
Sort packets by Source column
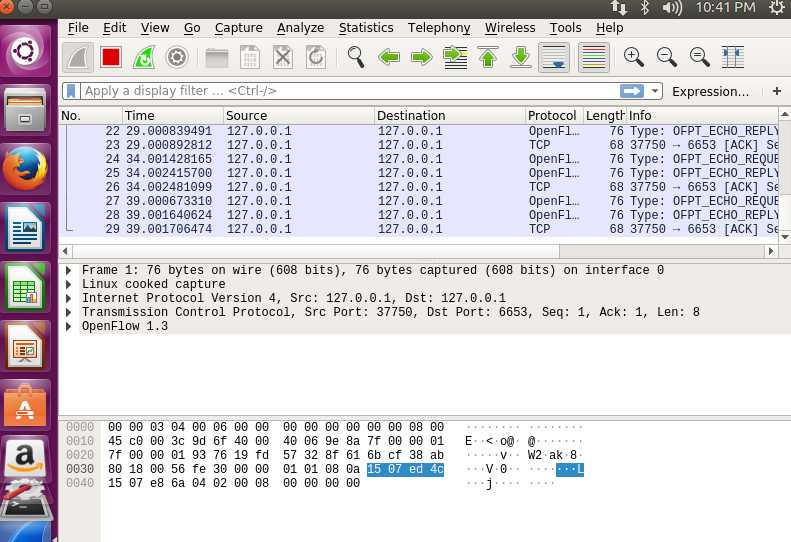pos(299,116)
